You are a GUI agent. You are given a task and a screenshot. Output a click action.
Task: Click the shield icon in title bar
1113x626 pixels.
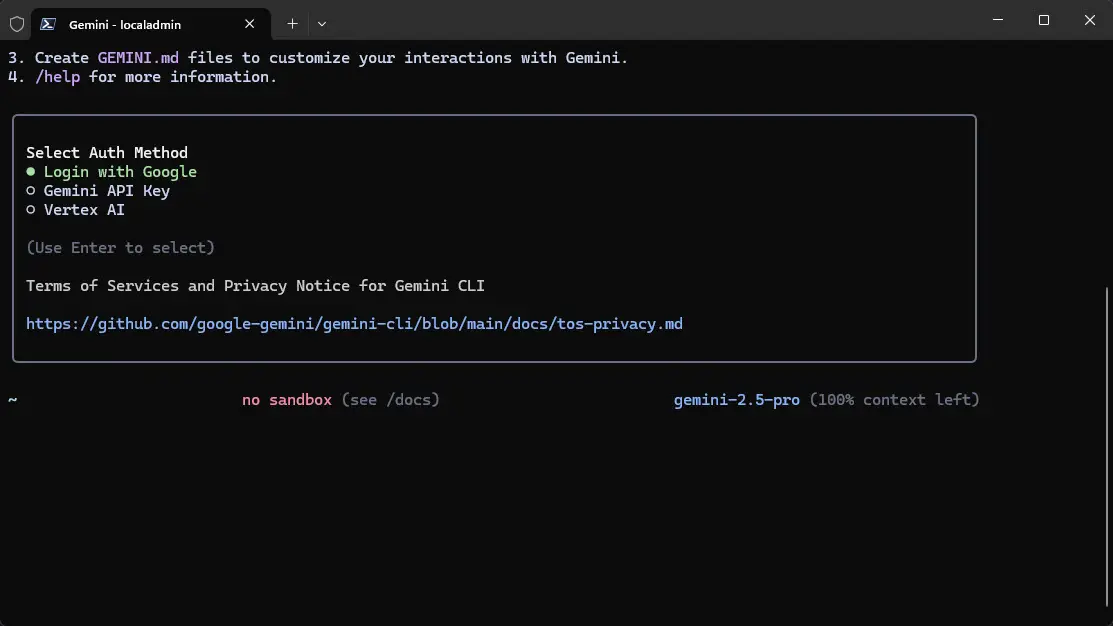pos(17,24)
